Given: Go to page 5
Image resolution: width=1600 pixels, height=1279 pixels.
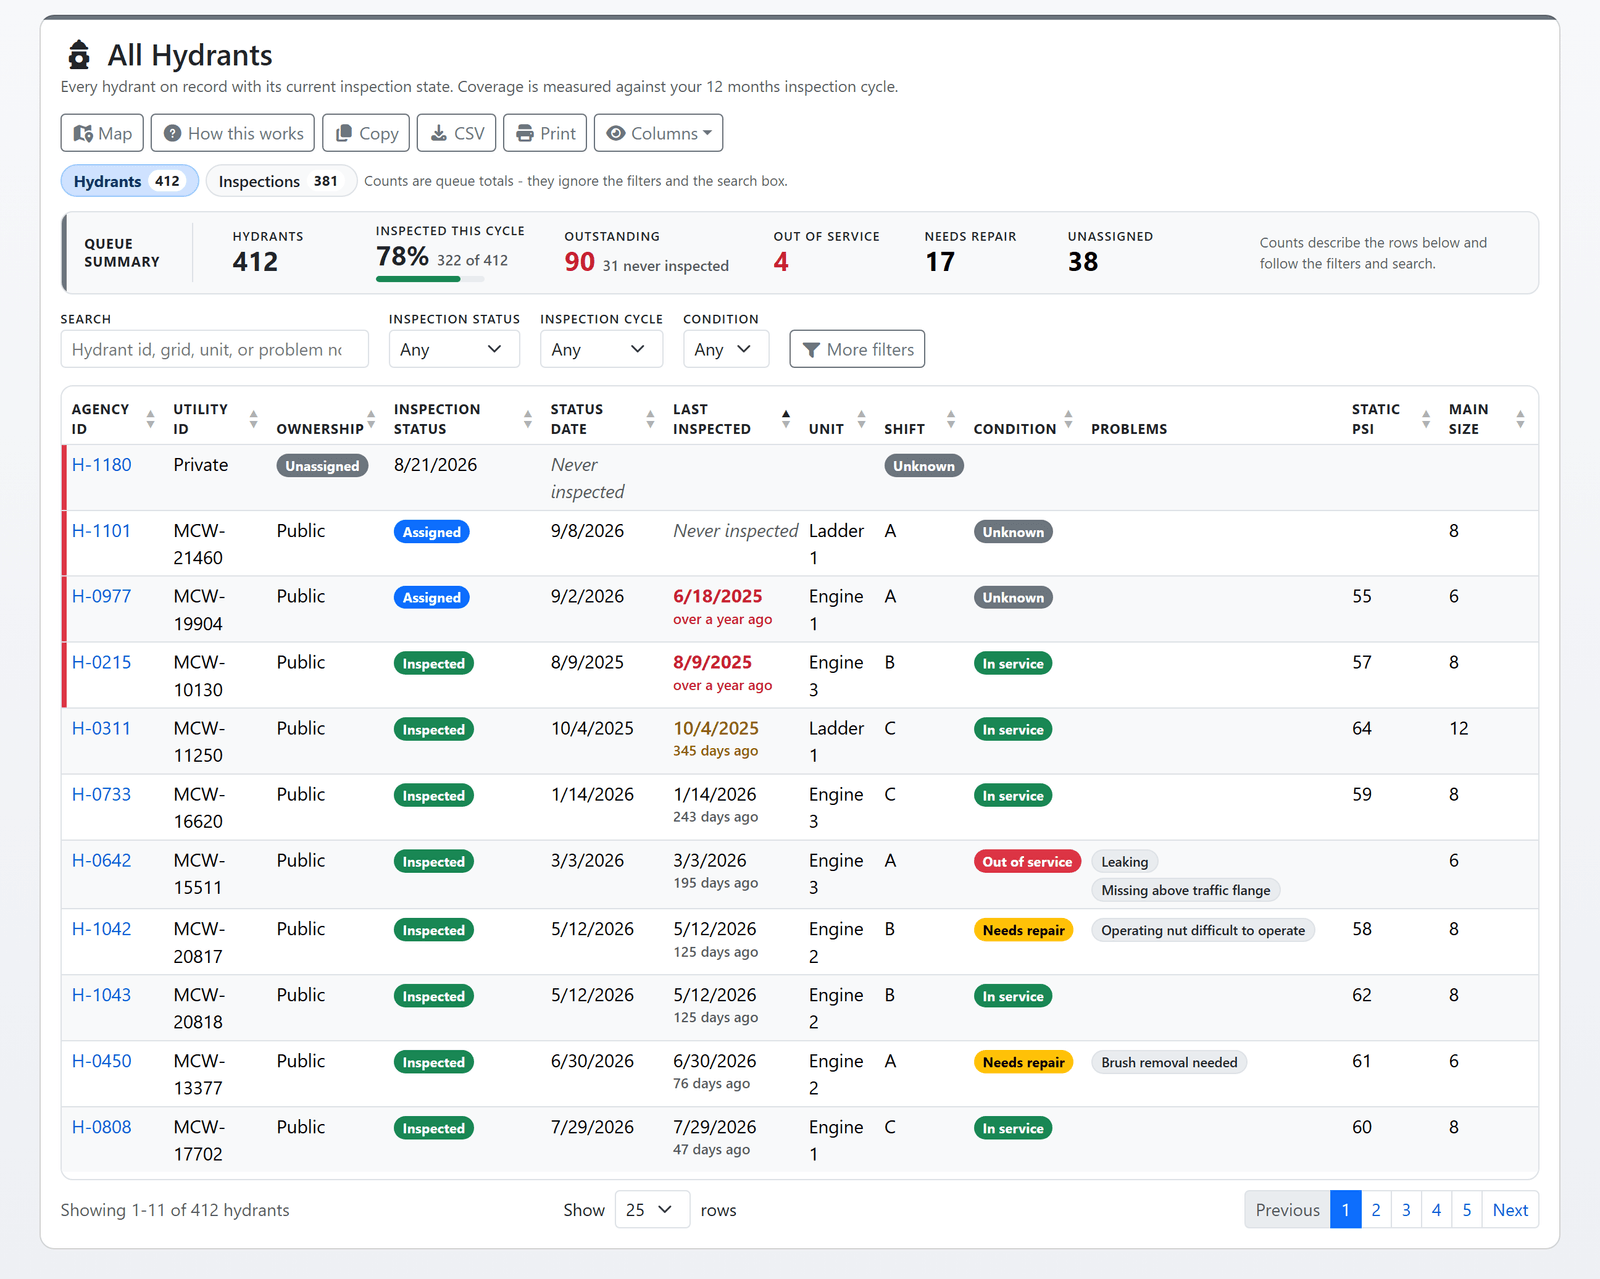Looking at the screenshot, I should 1467,1210.
